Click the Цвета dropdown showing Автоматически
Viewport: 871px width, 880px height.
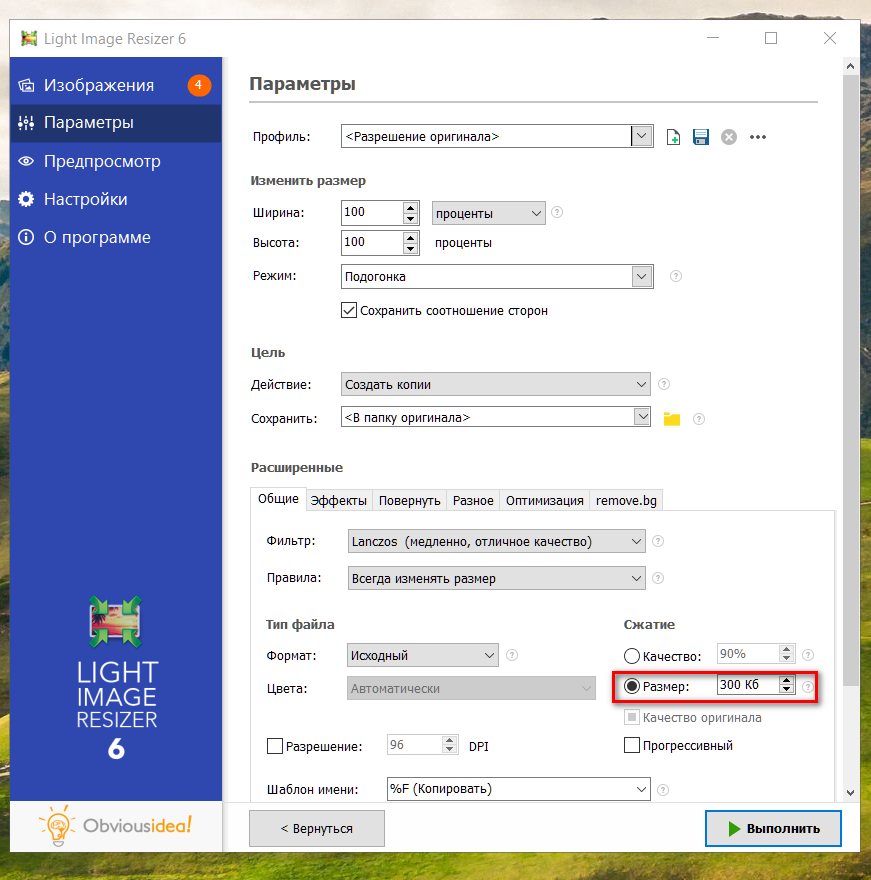[471, 689]
